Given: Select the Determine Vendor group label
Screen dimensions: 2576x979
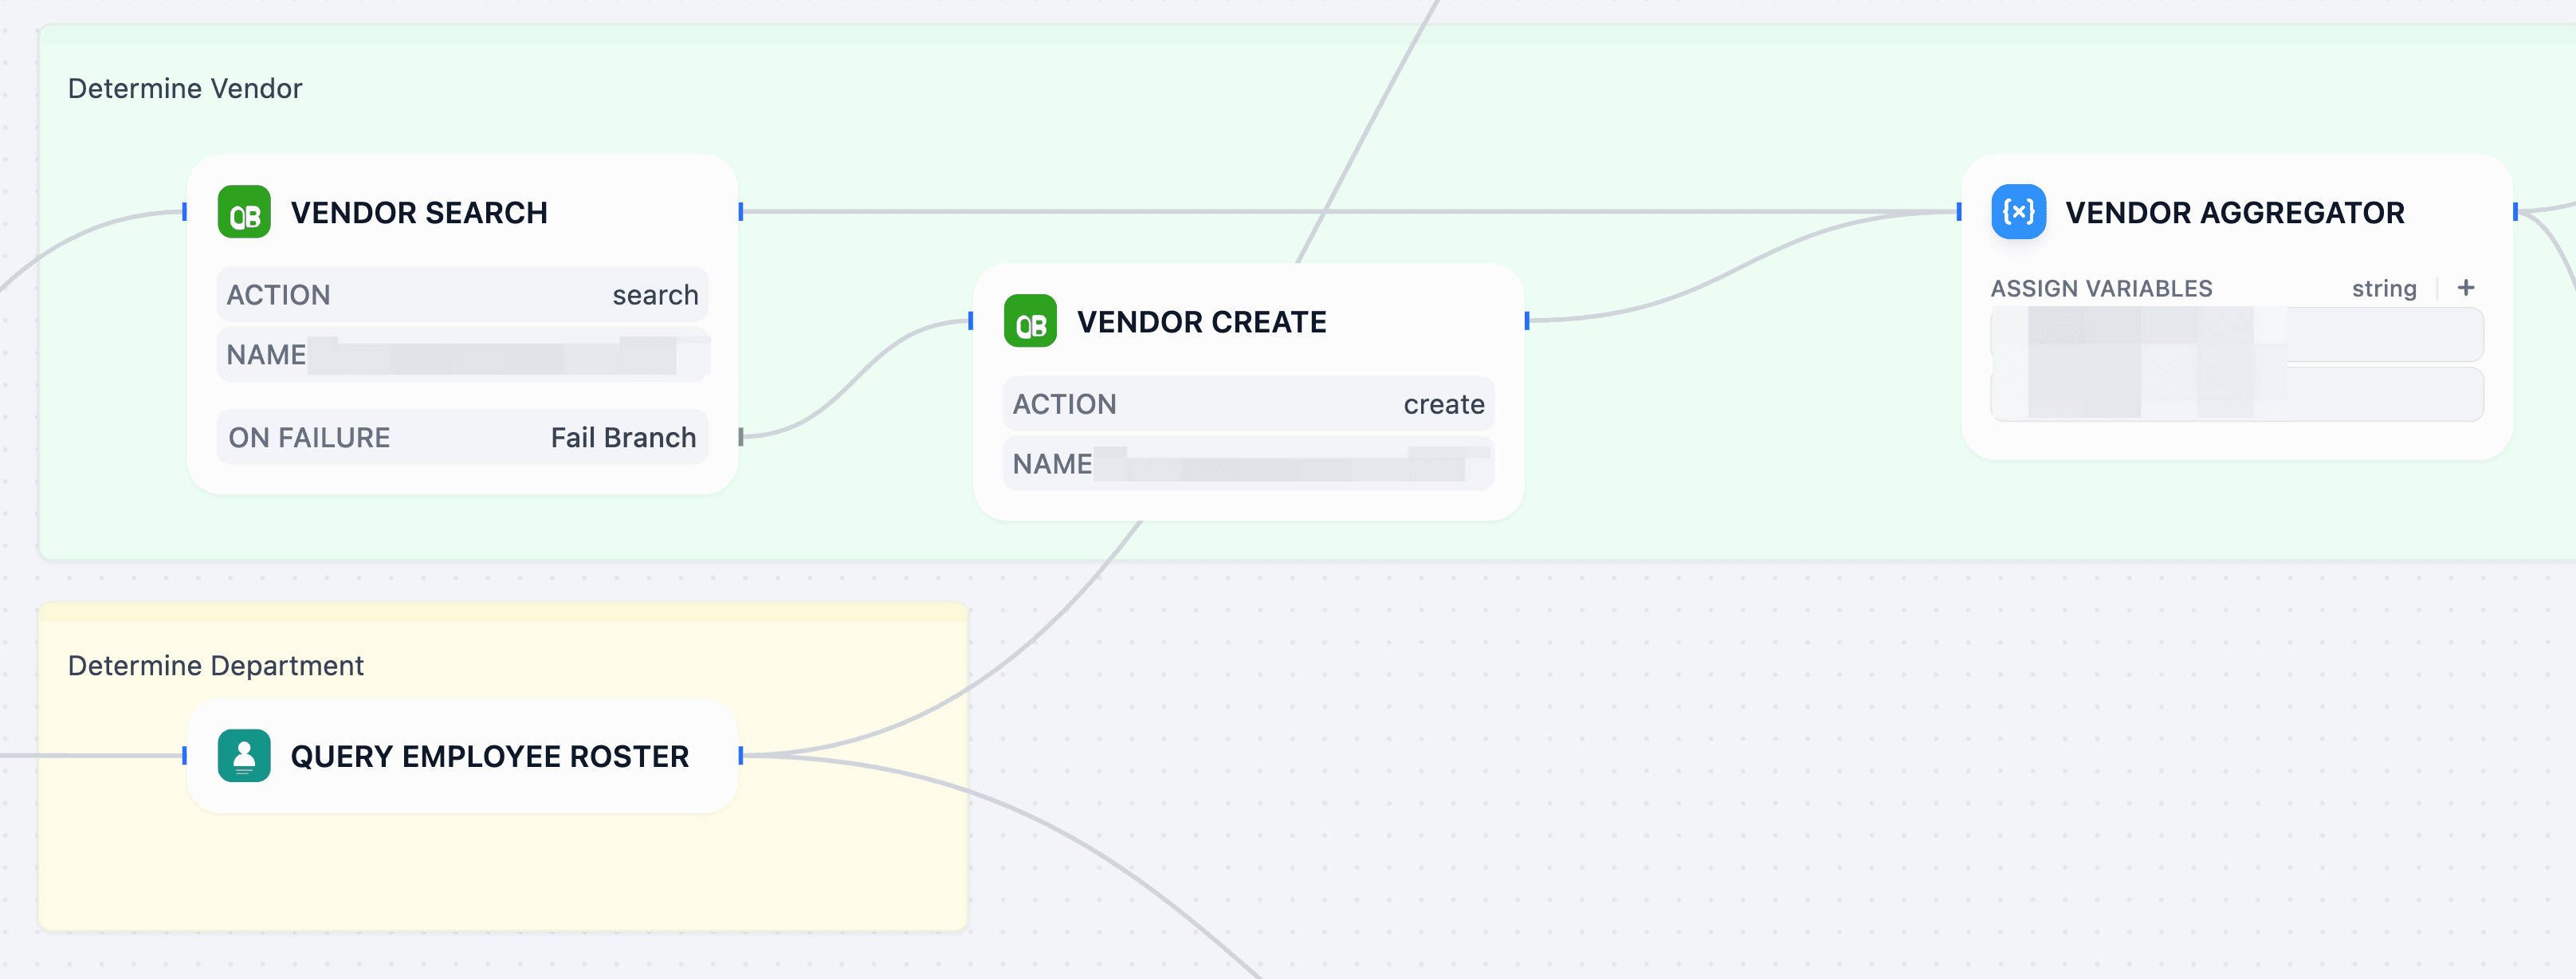Looking at the screenshot, I should tap(185, 88).
